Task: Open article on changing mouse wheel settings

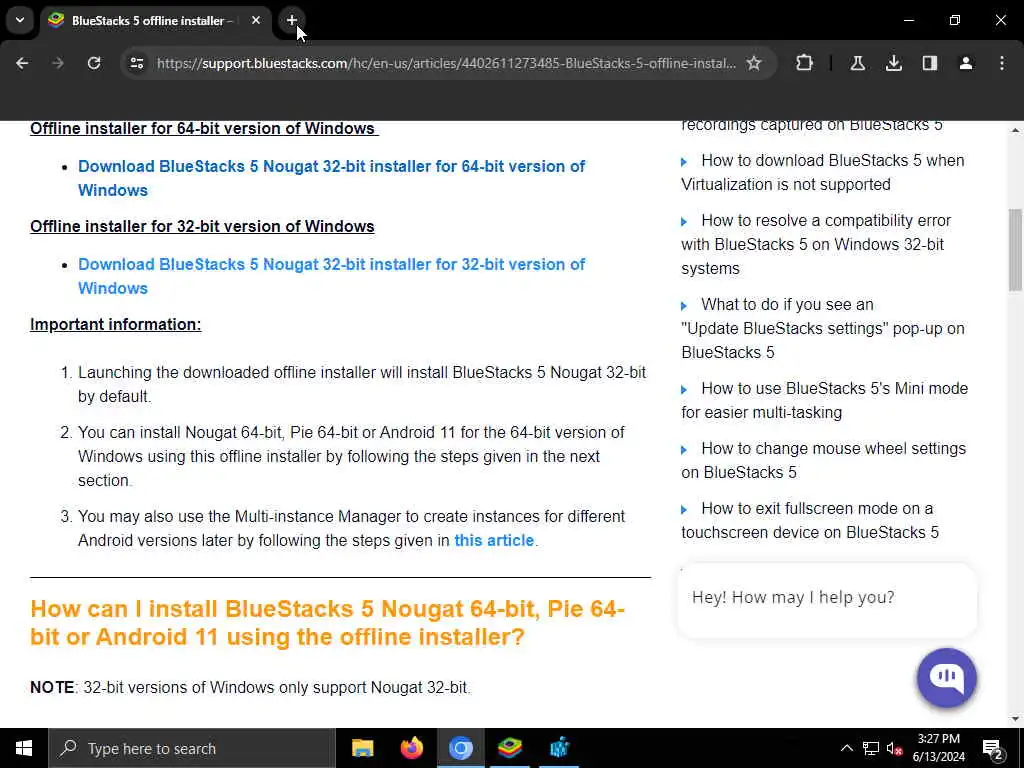Action: click(x=823, y=460)
